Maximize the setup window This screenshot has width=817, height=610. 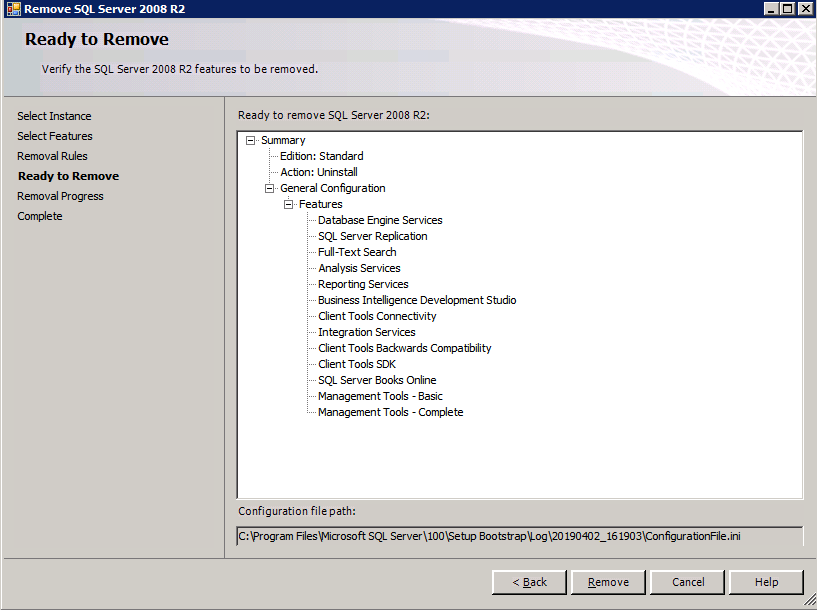point(788,9)
